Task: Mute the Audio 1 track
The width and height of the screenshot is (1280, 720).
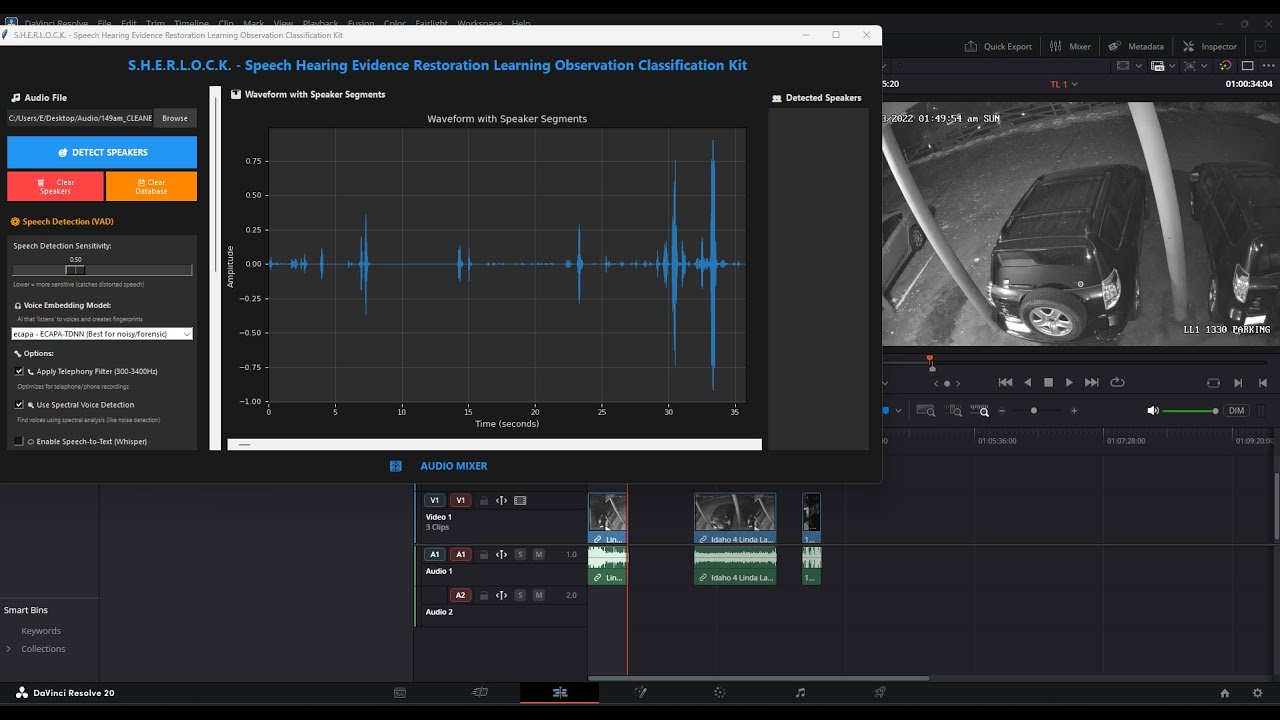Action: click(539, 554)
